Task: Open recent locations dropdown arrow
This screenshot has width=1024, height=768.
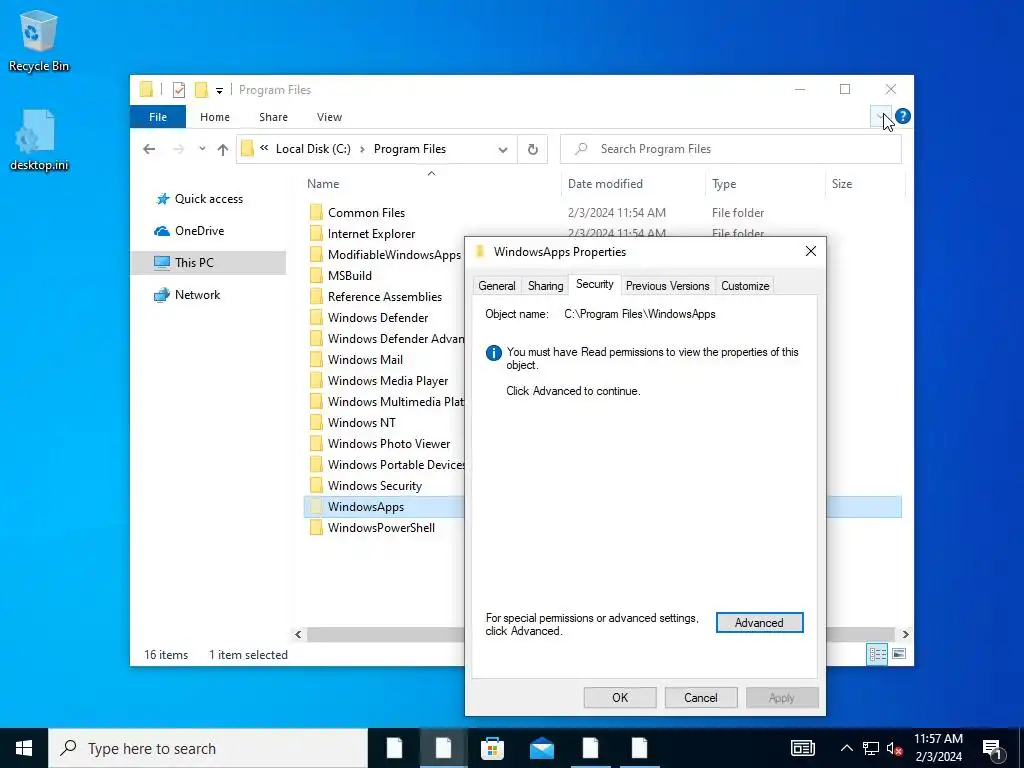Action: pyautogui.click(x=202, y=149)
